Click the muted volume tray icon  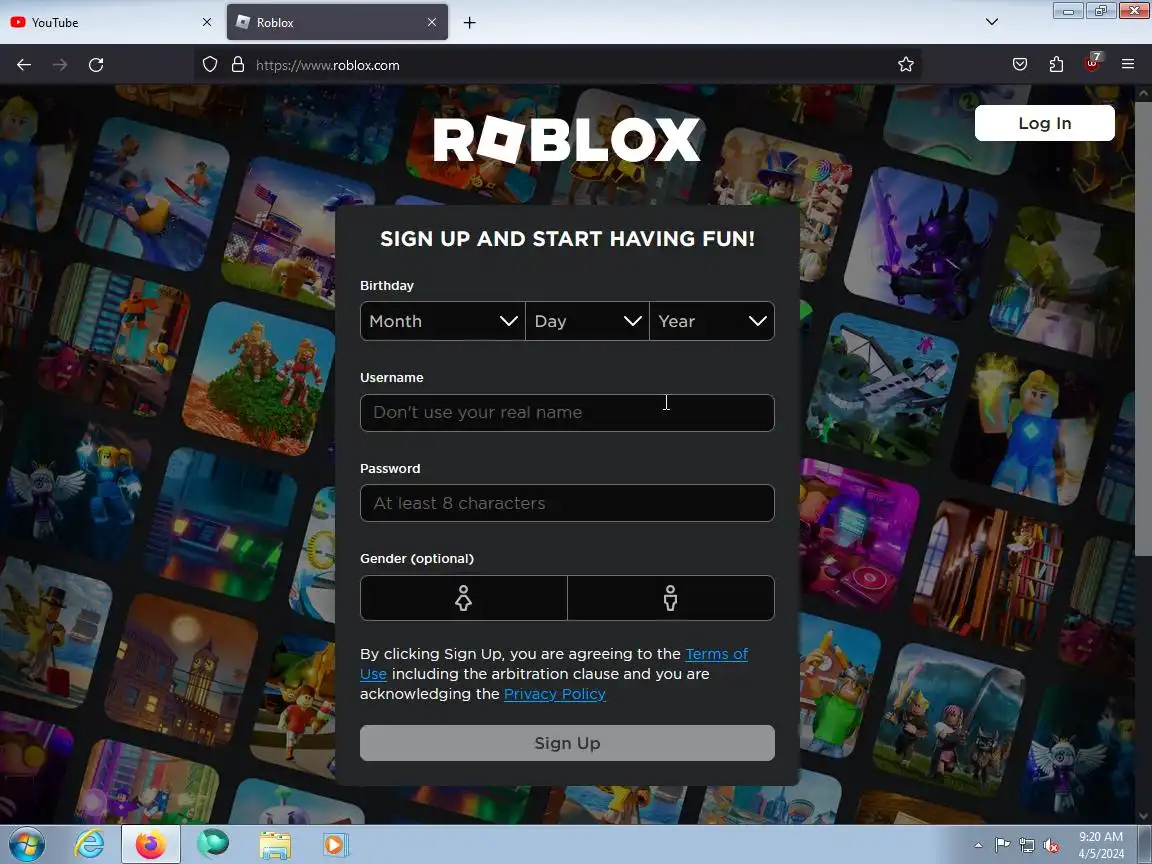(1051, 846)
